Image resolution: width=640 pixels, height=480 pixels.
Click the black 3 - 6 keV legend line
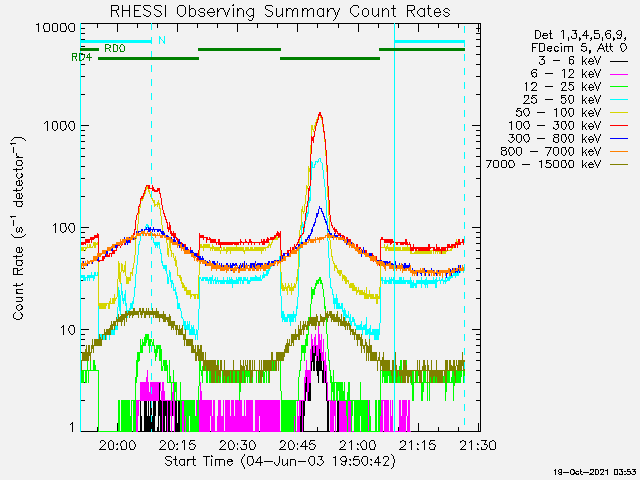click(619, 61)
